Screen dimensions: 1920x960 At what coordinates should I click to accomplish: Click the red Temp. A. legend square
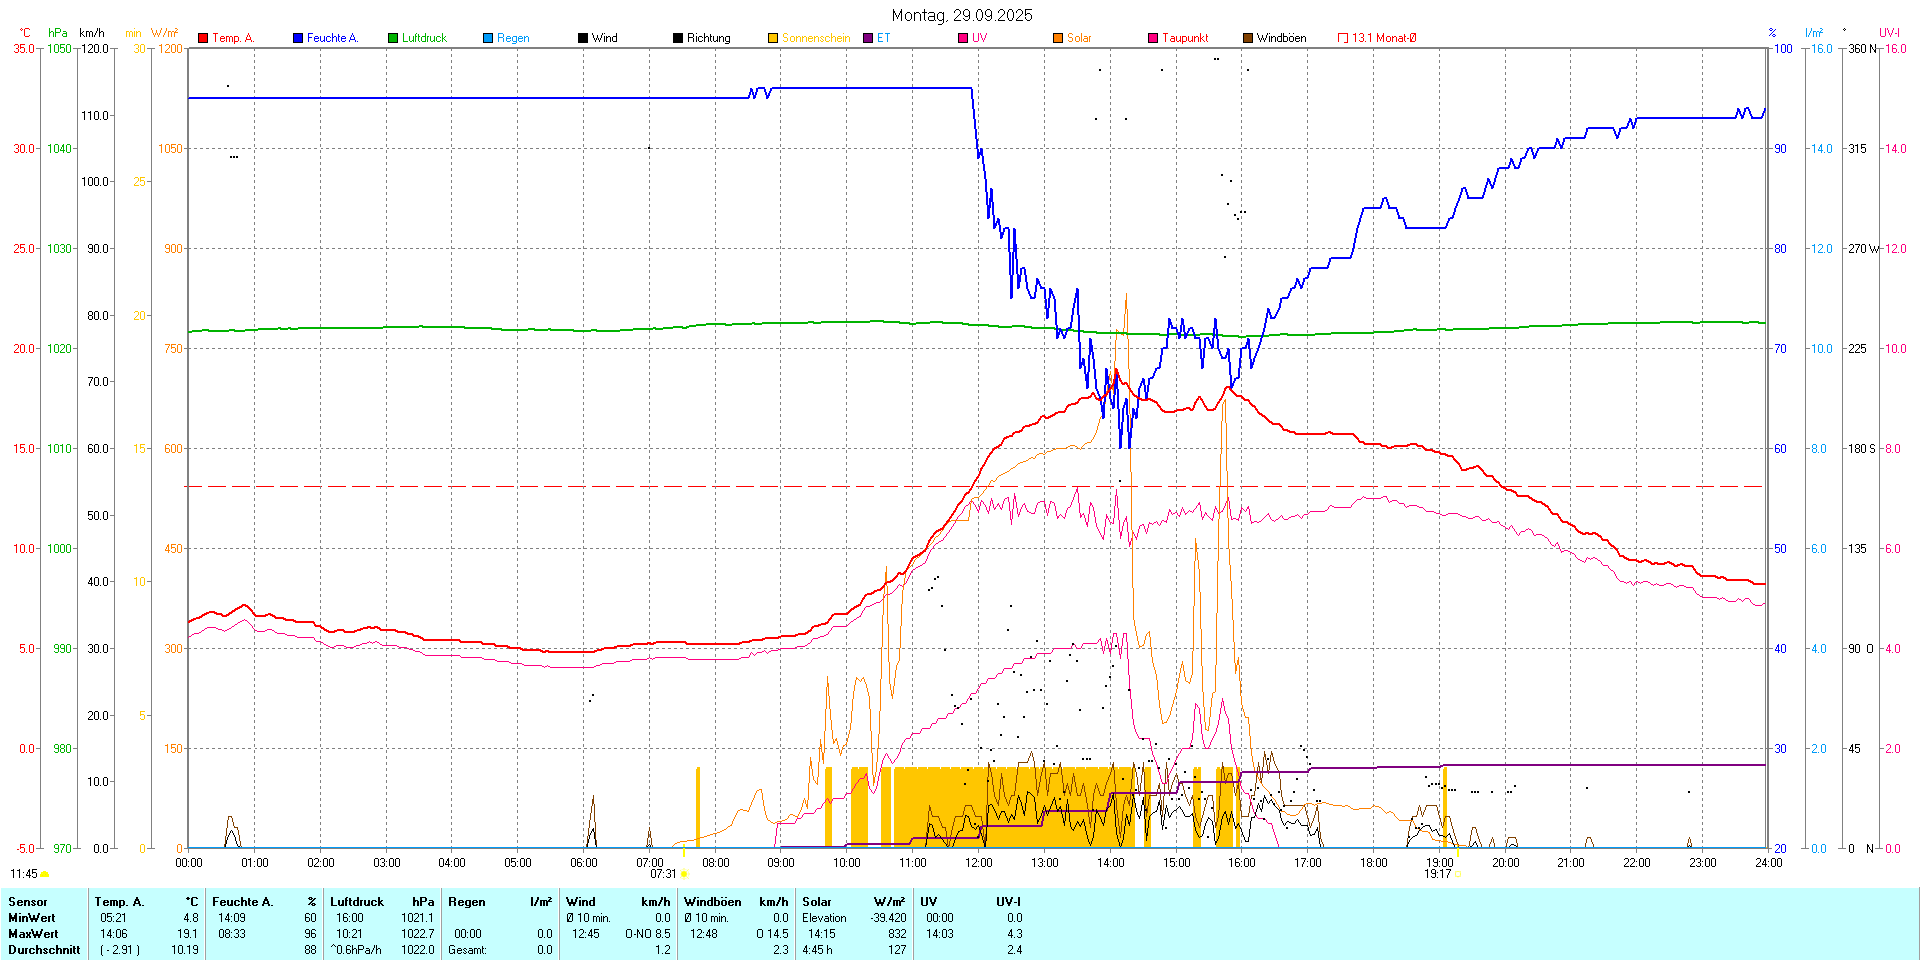203,38
